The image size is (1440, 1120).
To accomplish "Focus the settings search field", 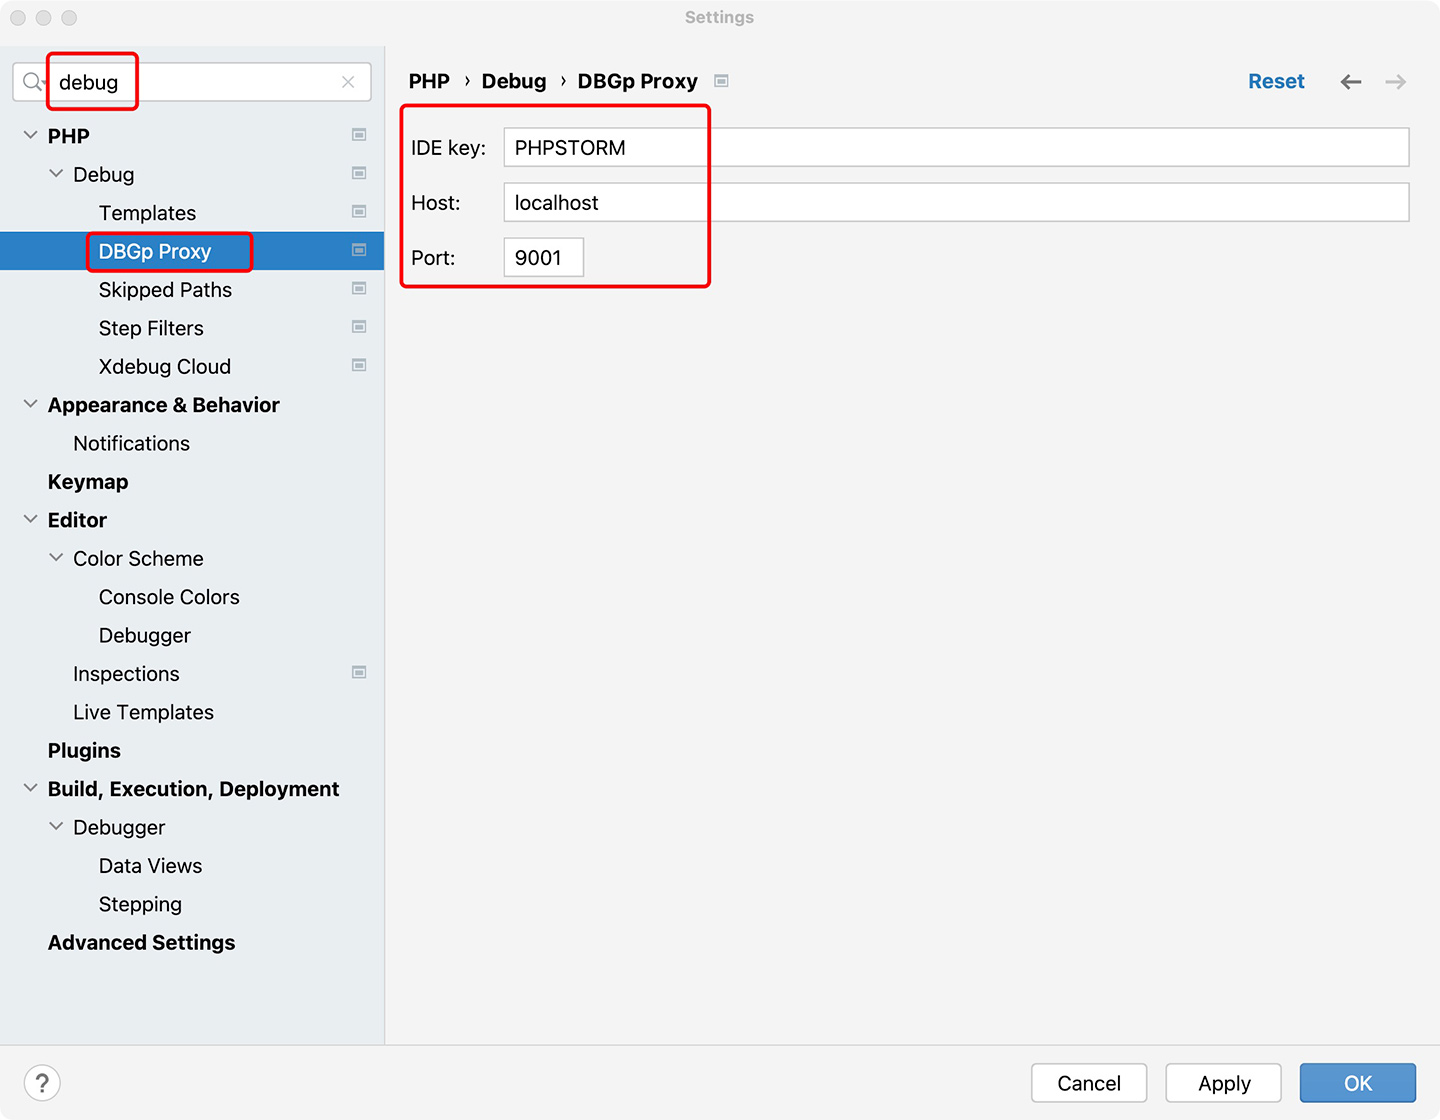I will click(x=192, y=82).
